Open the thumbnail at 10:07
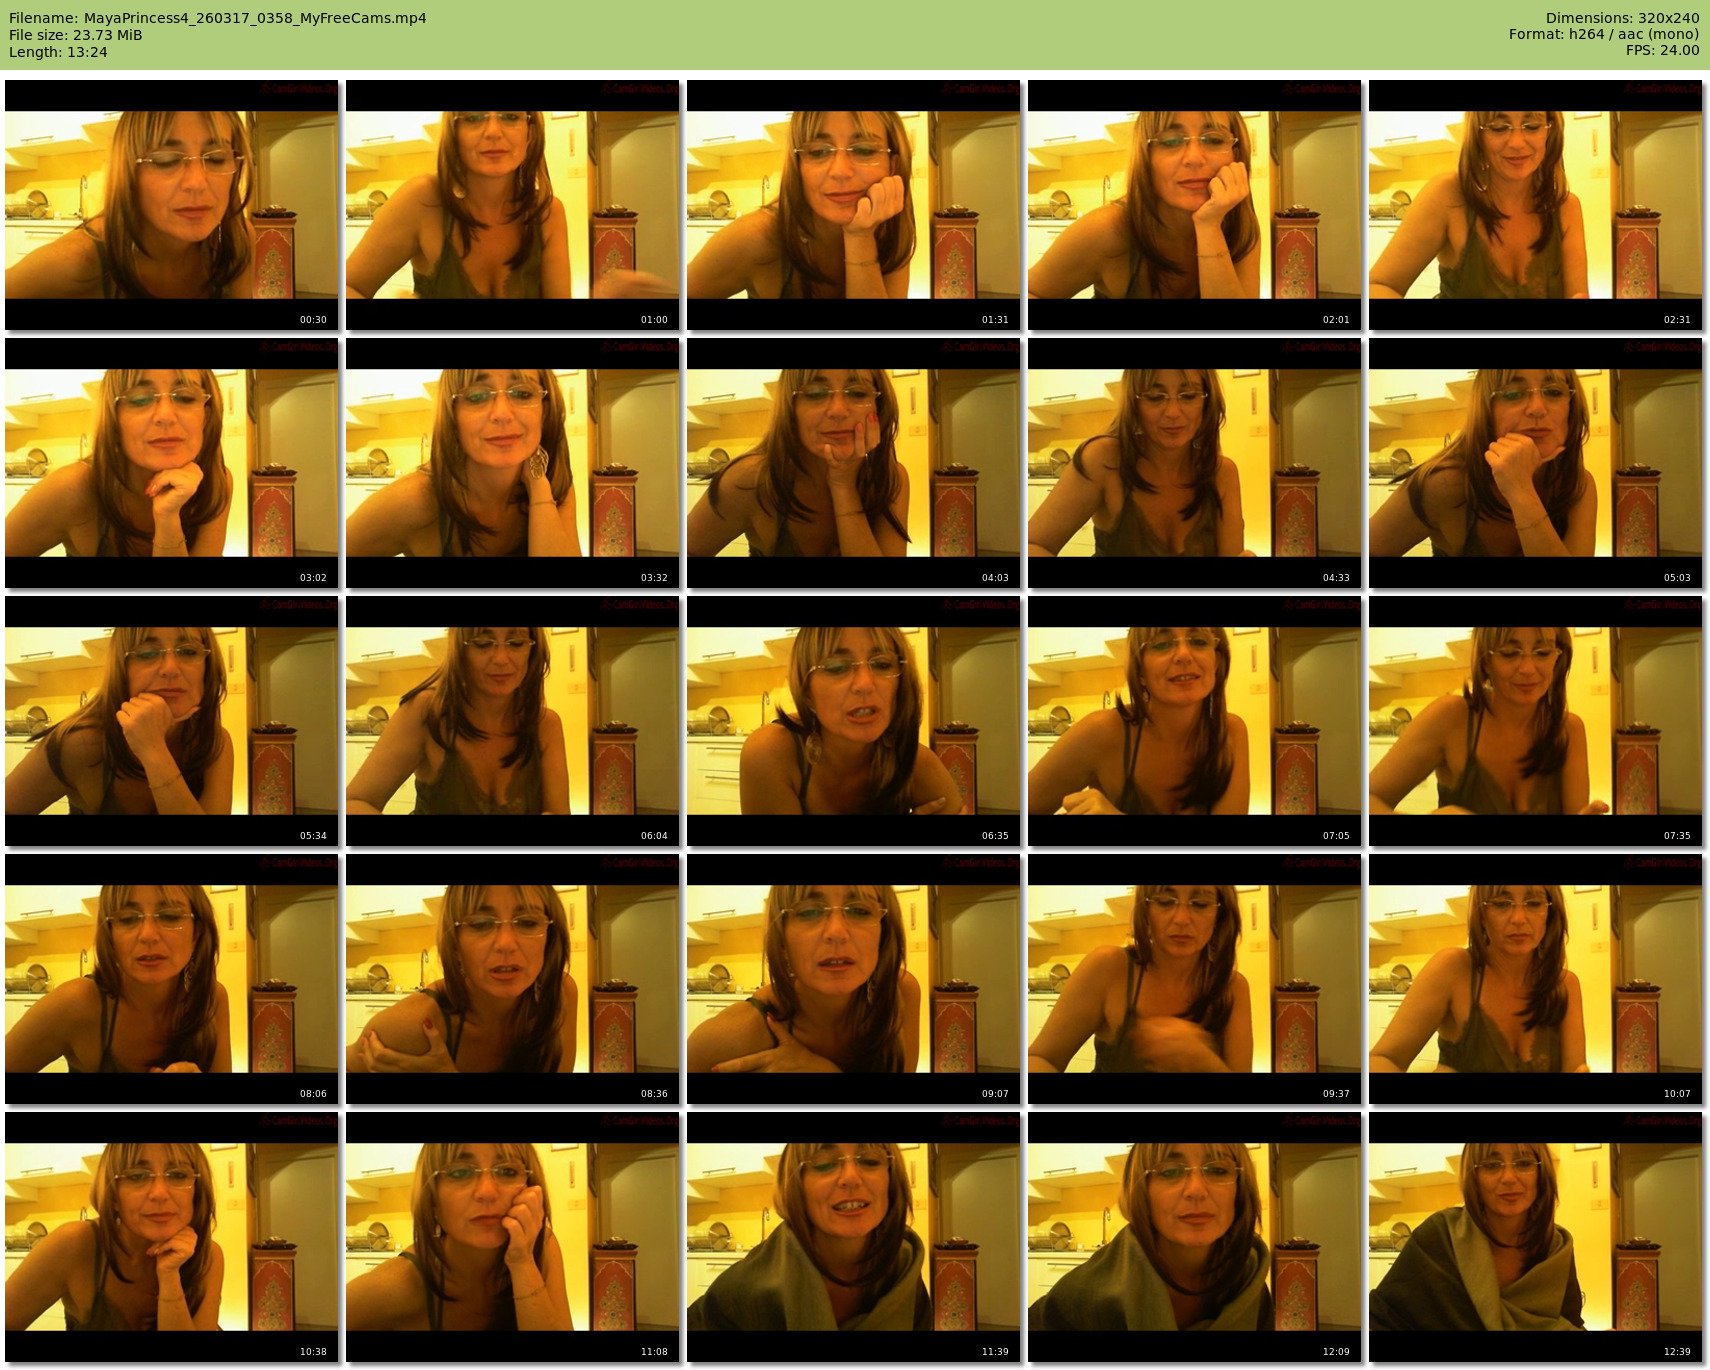This screenshot has height=1370, width=1710. point(1535,979)
